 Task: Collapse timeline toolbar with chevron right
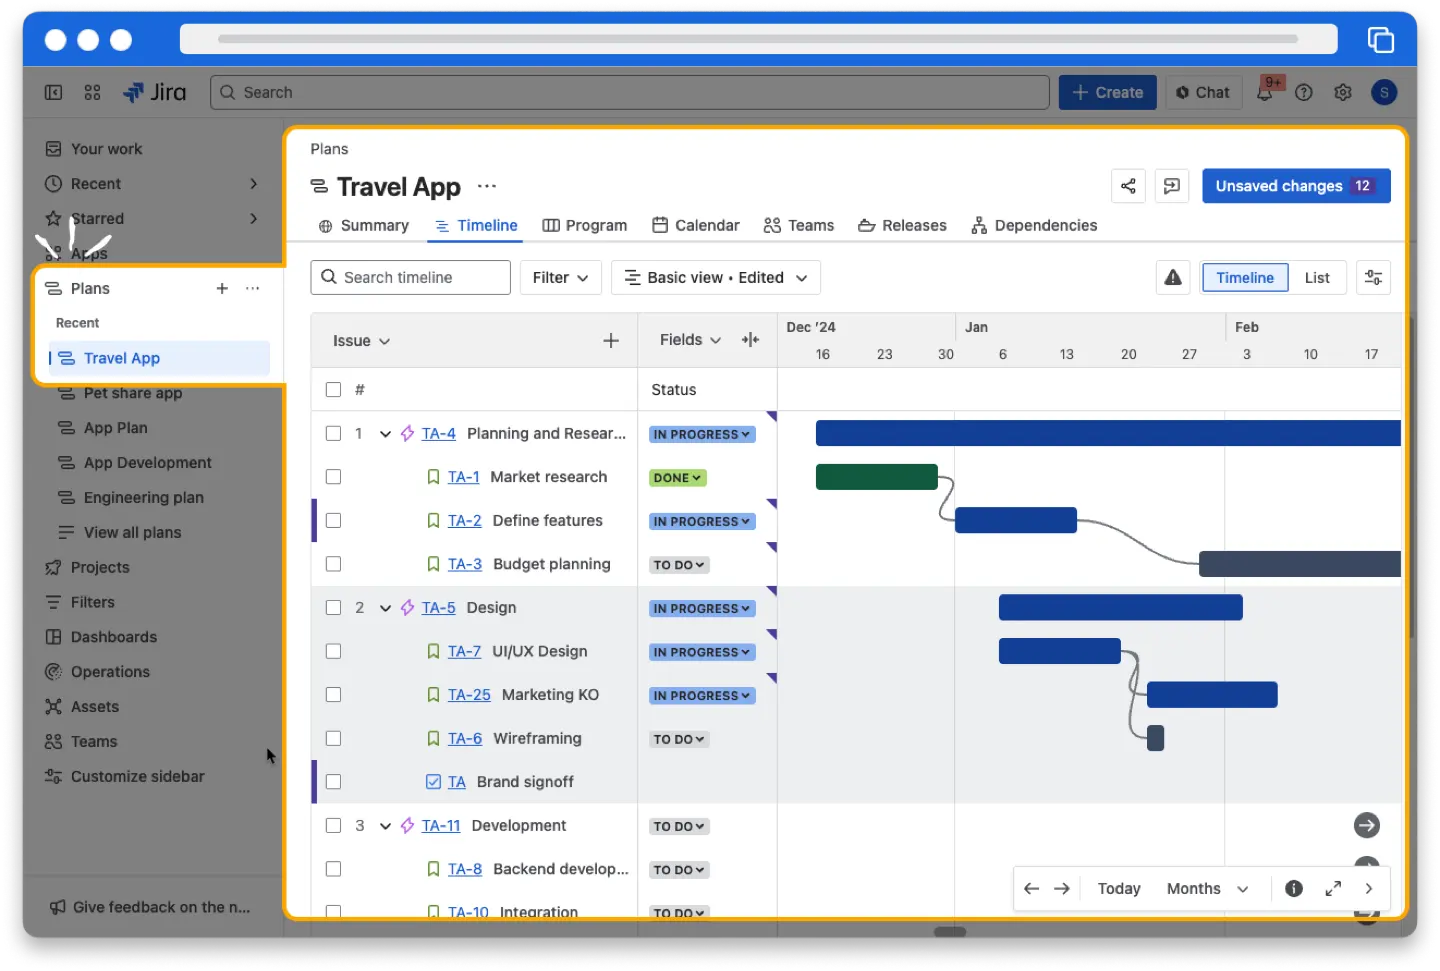click(1369, 888)
